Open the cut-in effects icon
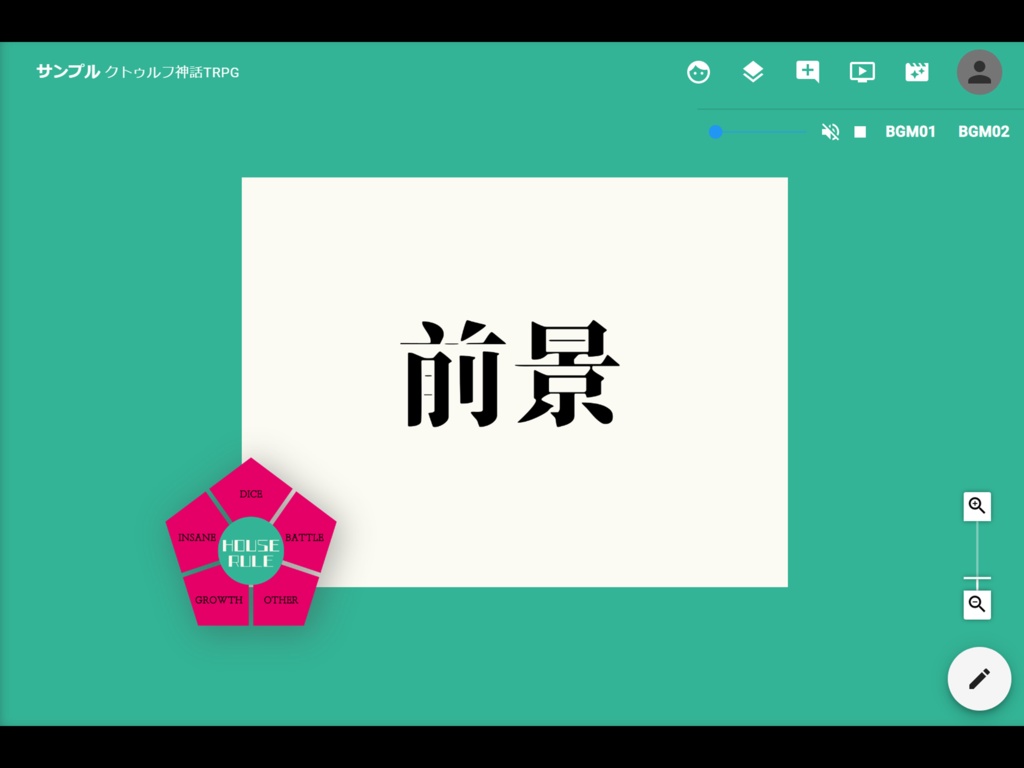 click(x=916, y=72)
